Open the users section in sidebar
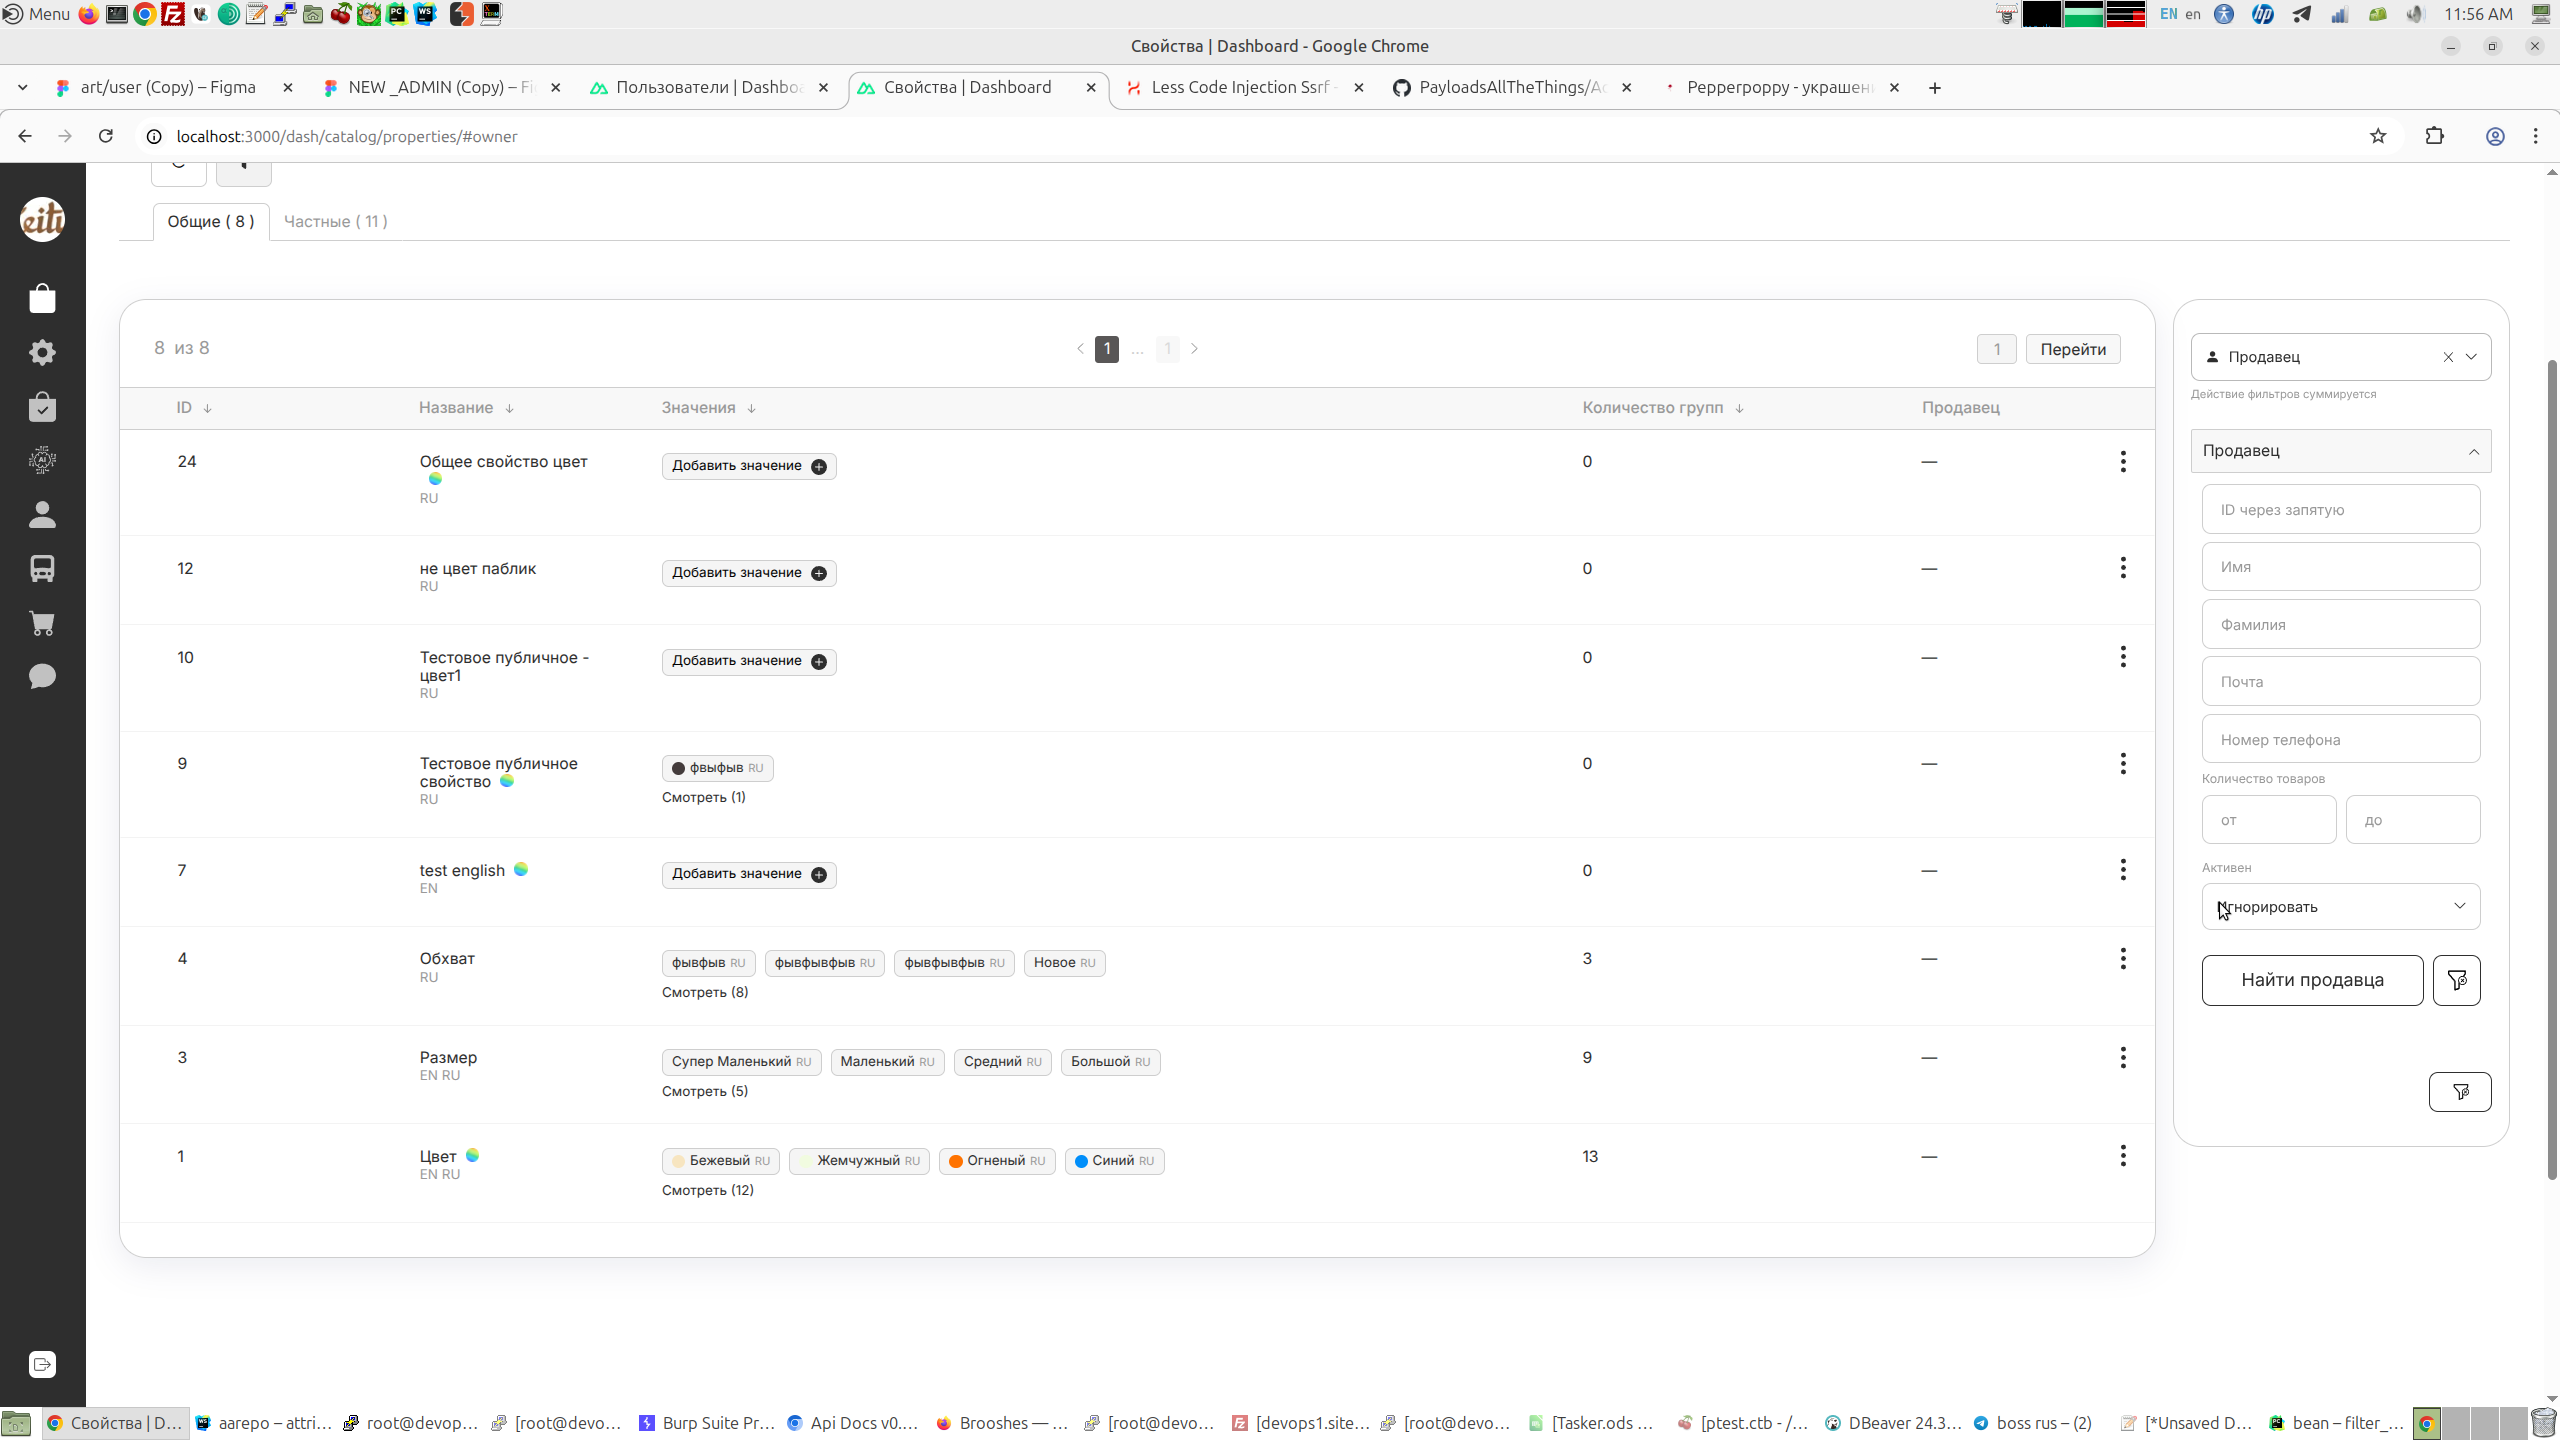 [x=42, y=514]
